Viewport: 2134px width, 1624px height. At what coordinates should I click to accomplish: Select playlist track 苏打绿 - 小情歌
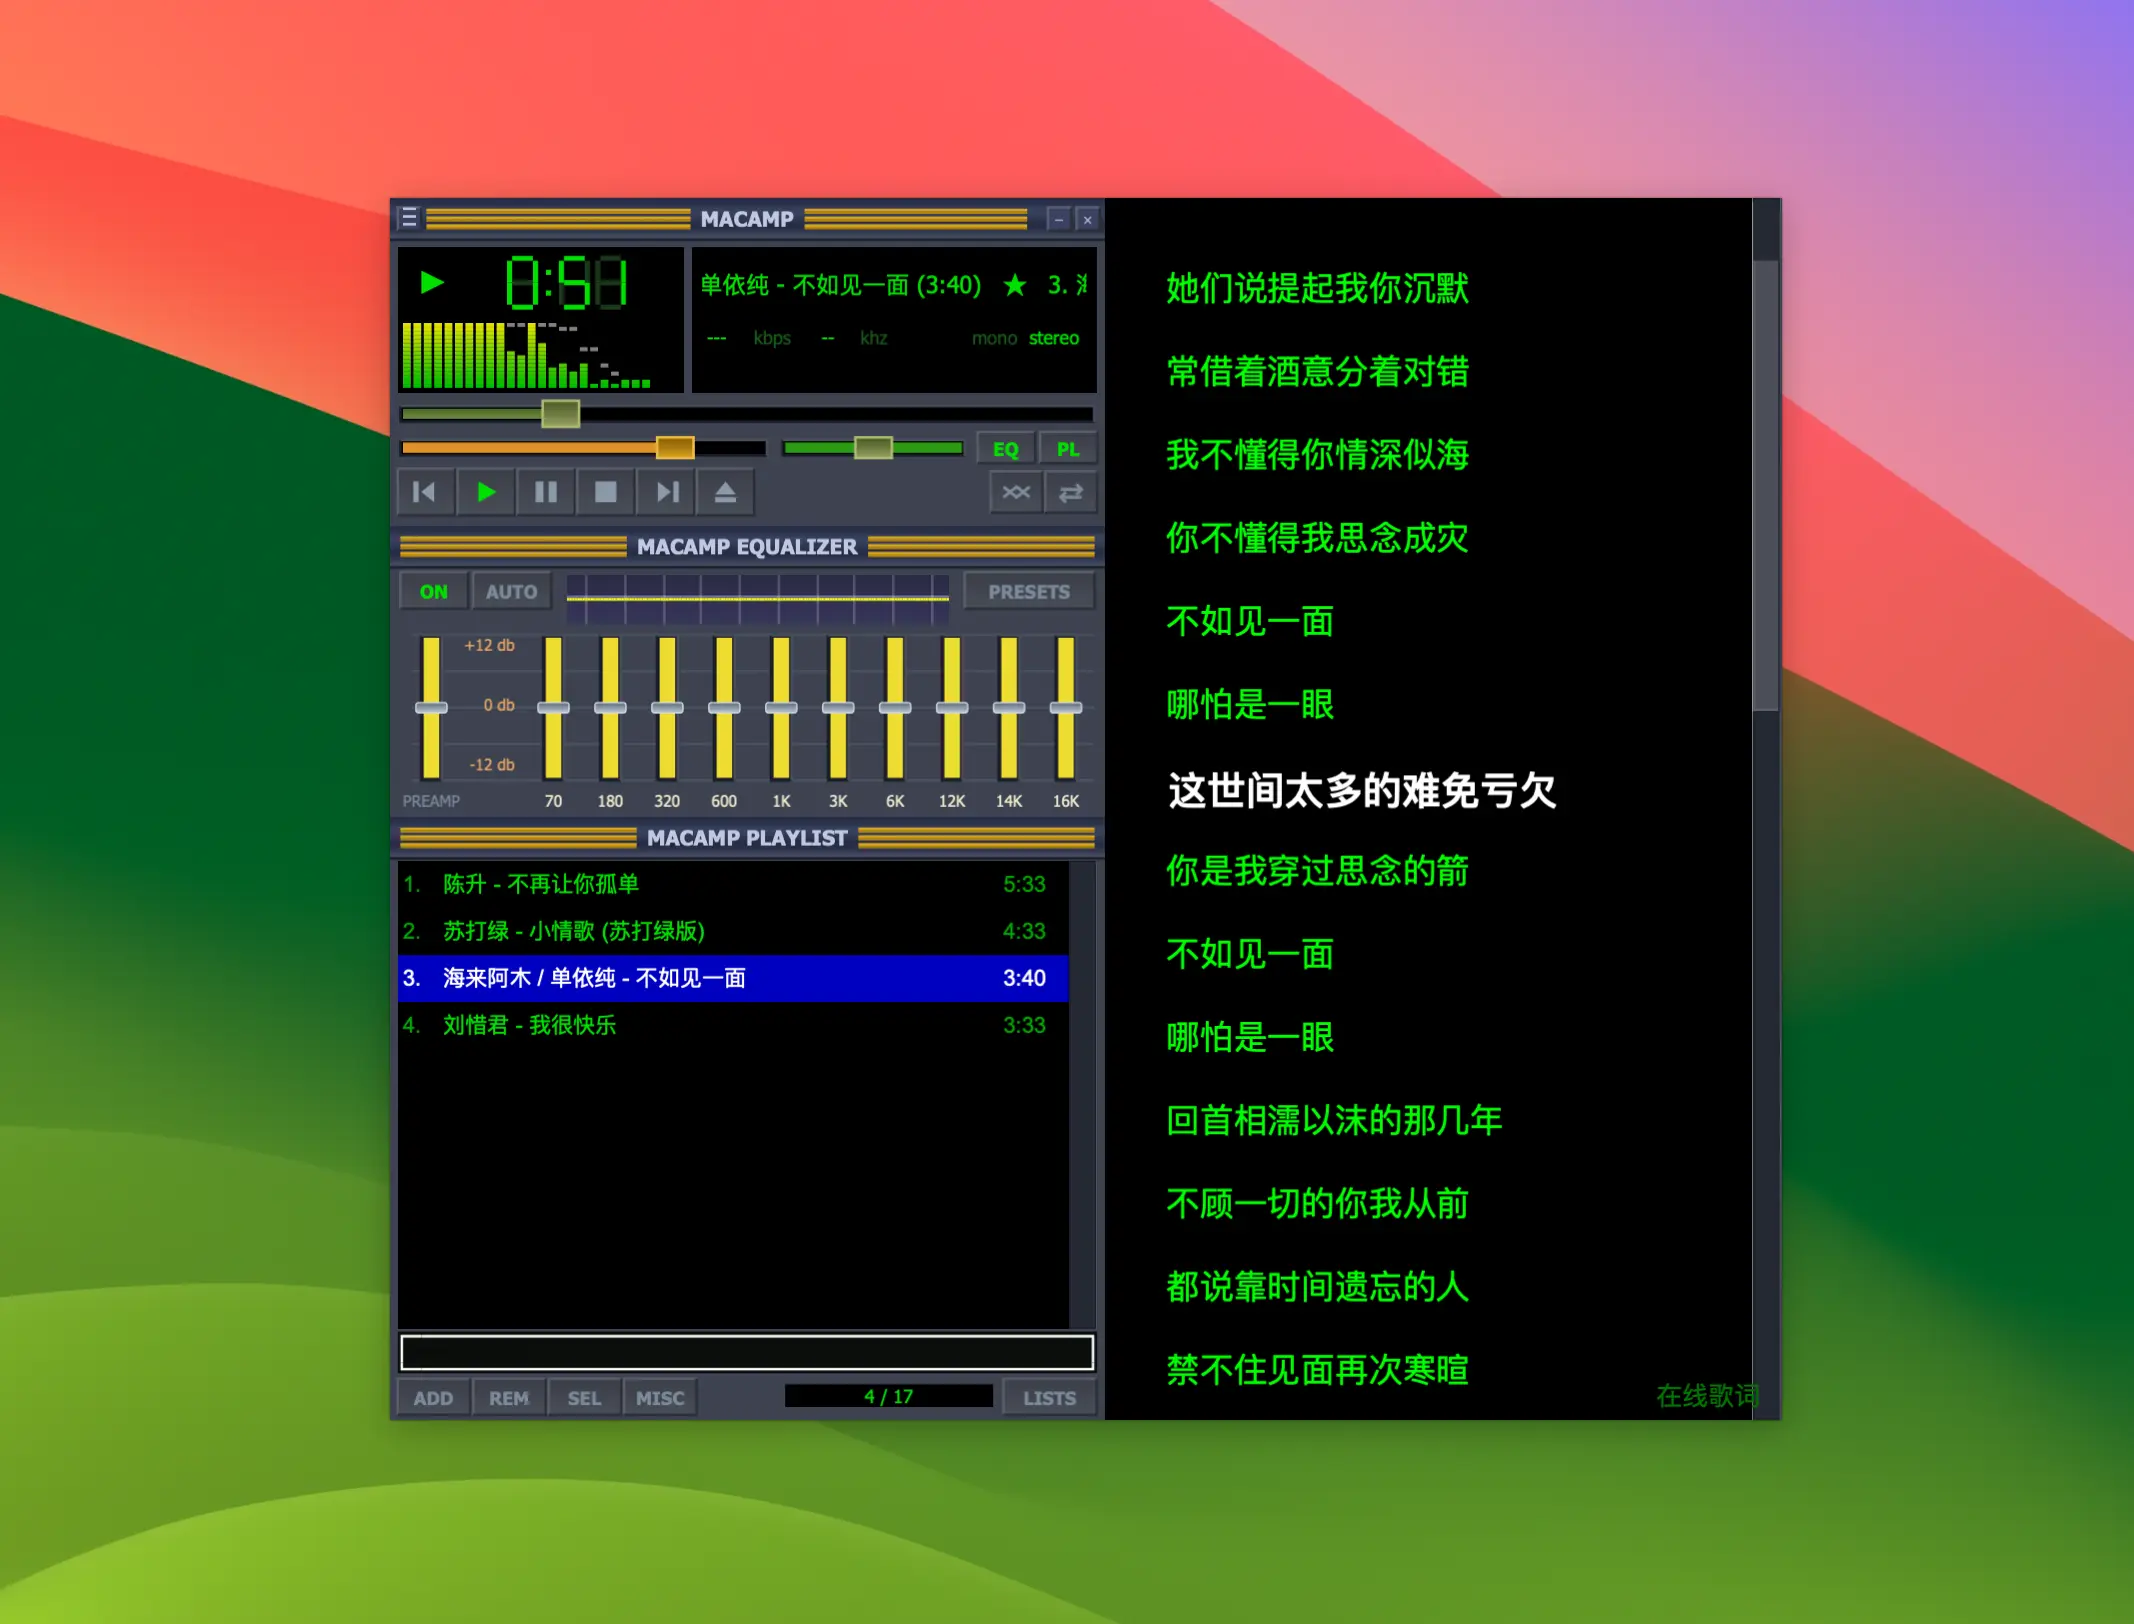coord(733,931)
